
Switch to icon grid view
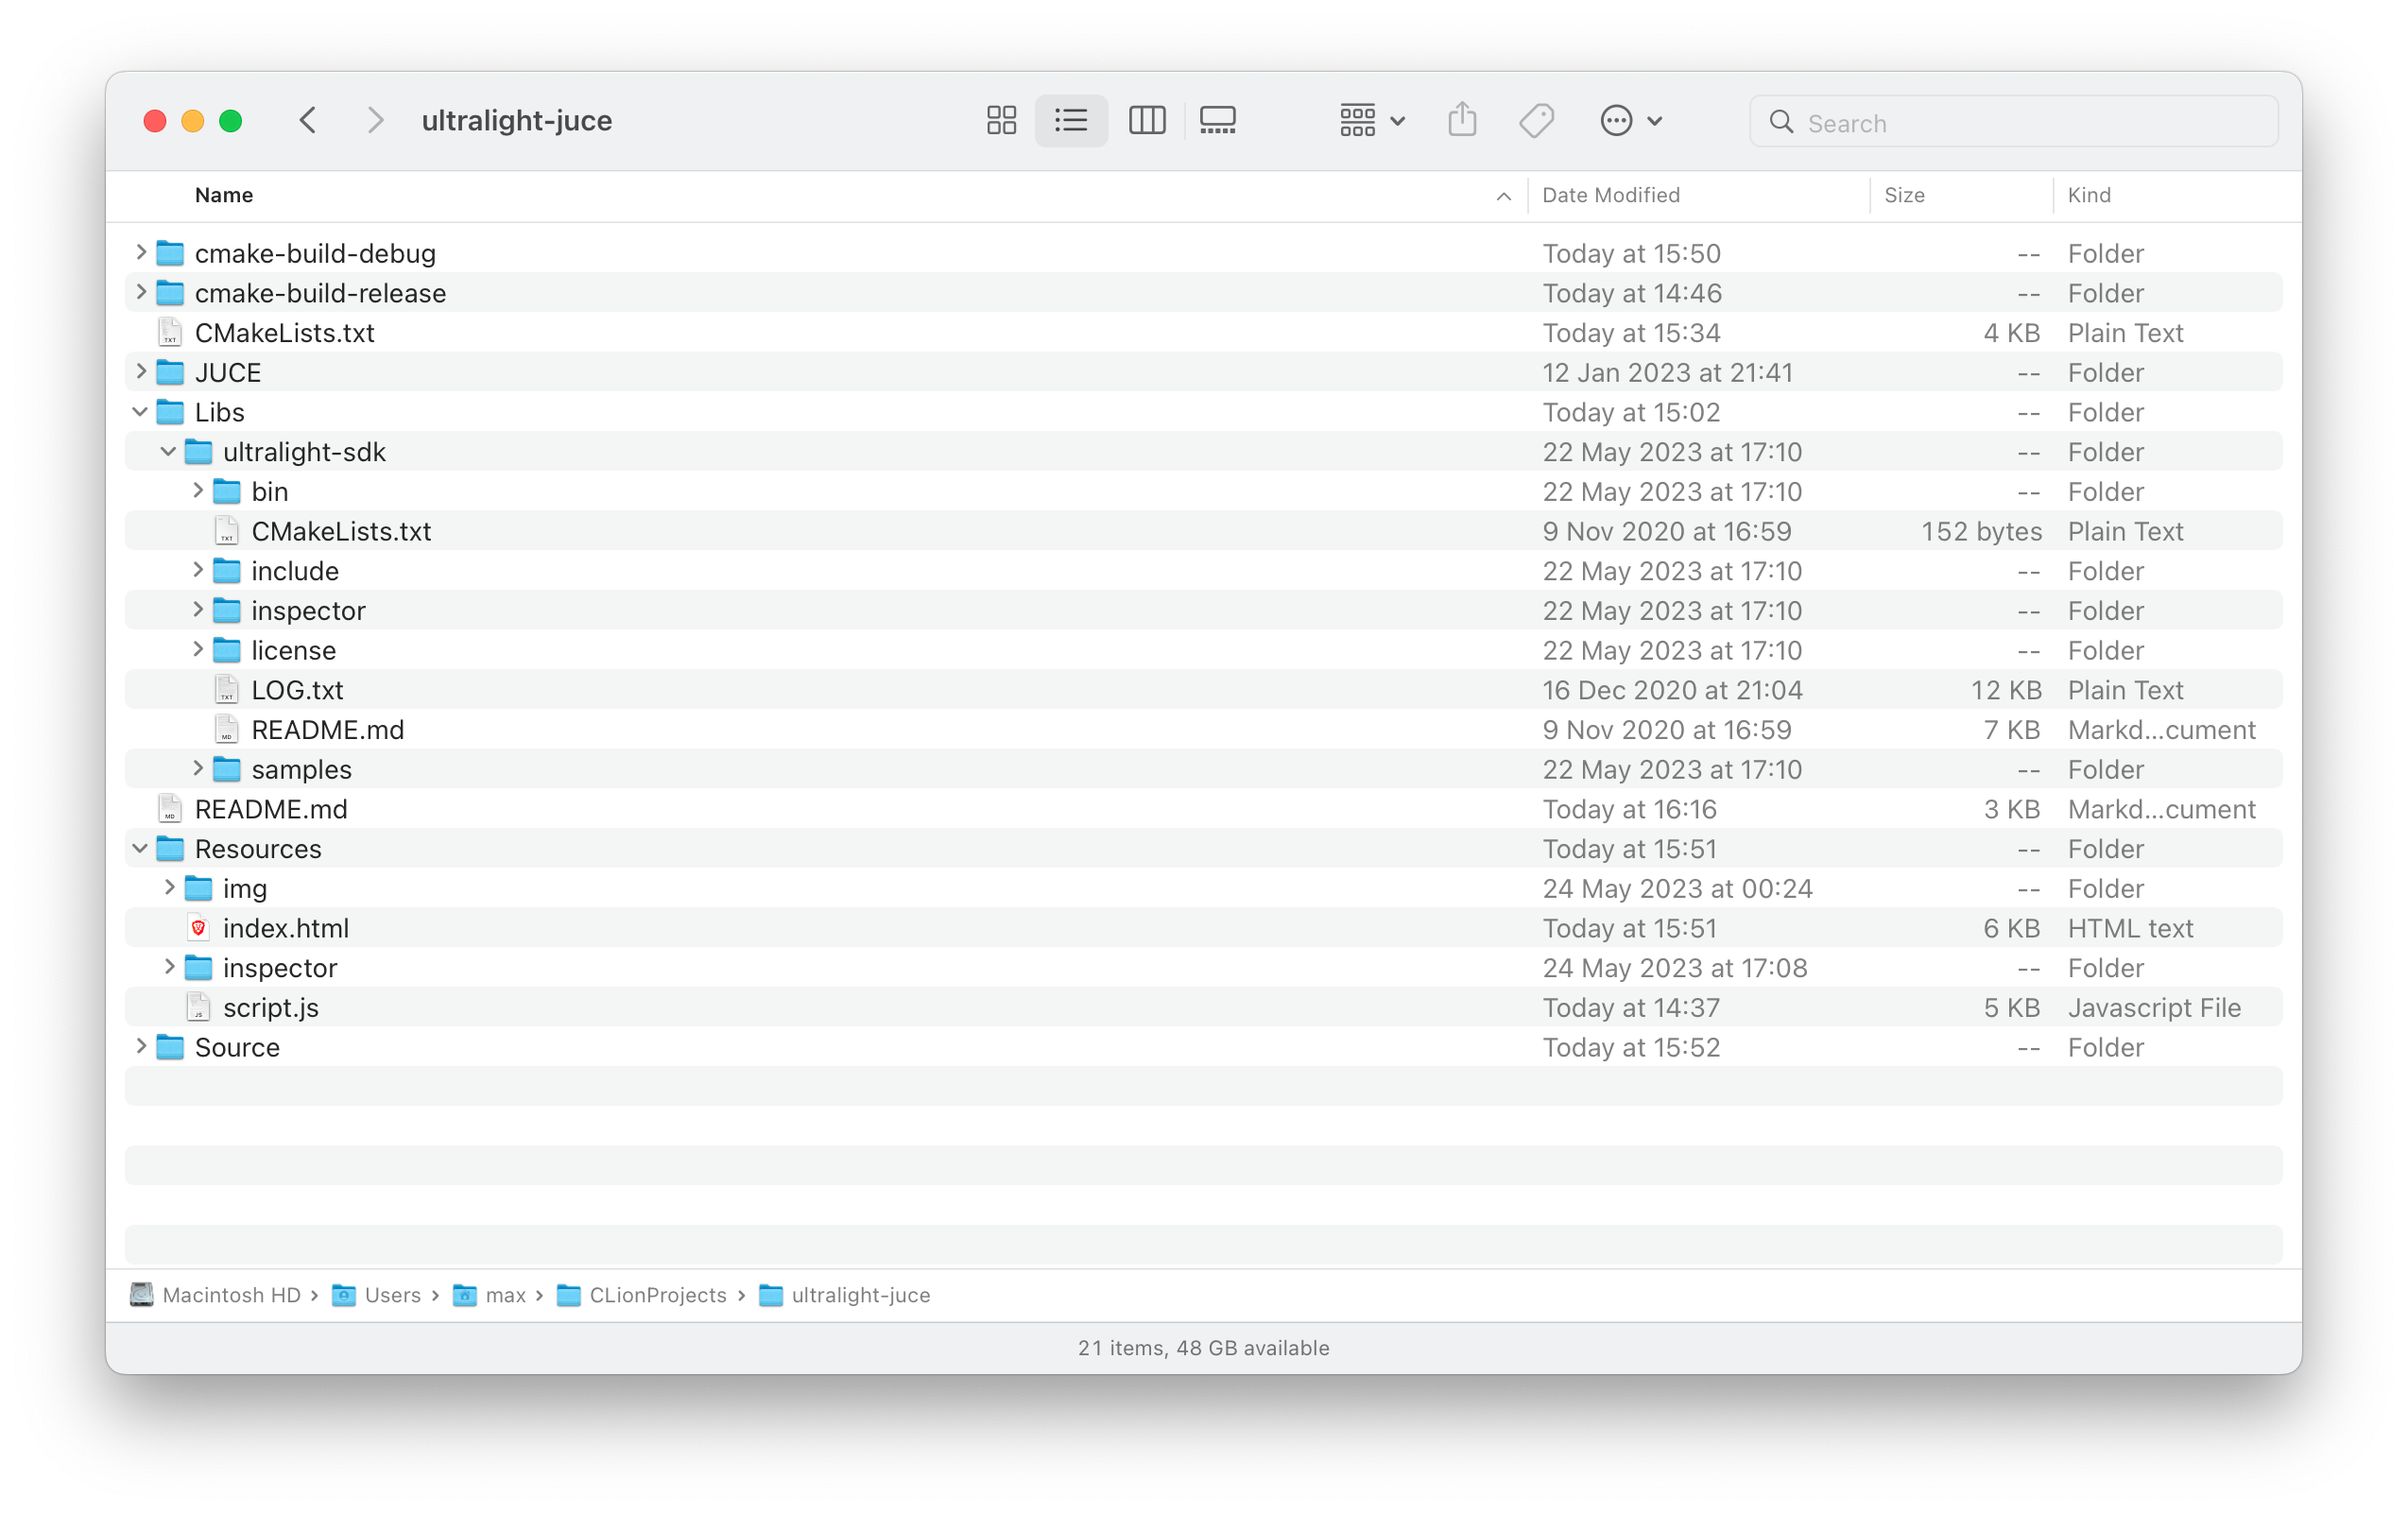click(1001, 121)
